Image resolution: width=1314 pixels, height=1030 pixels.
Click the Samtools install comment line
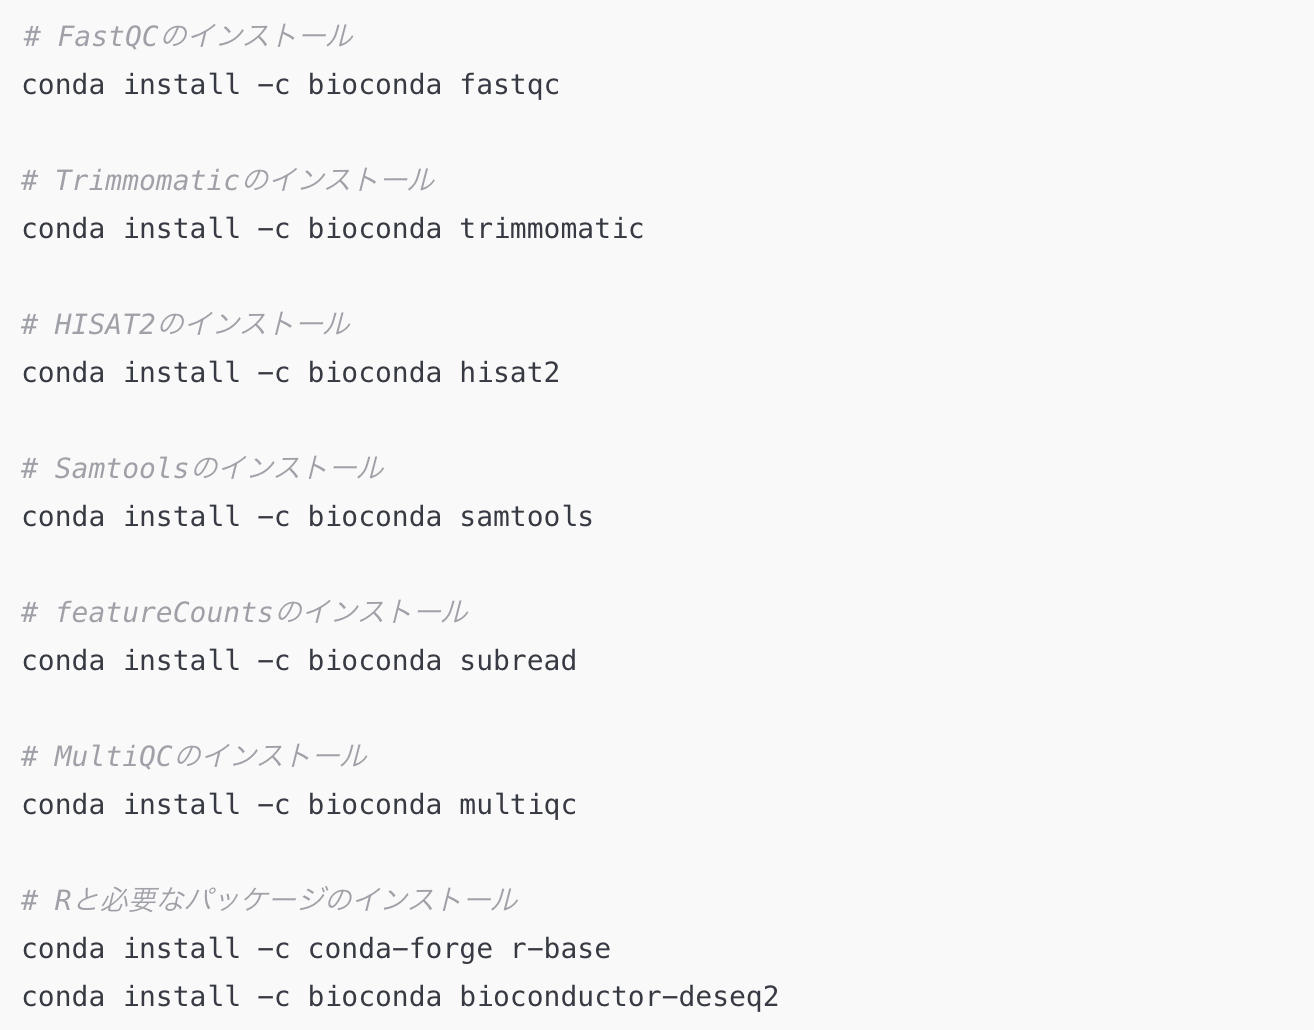click(x=202, y=468)
